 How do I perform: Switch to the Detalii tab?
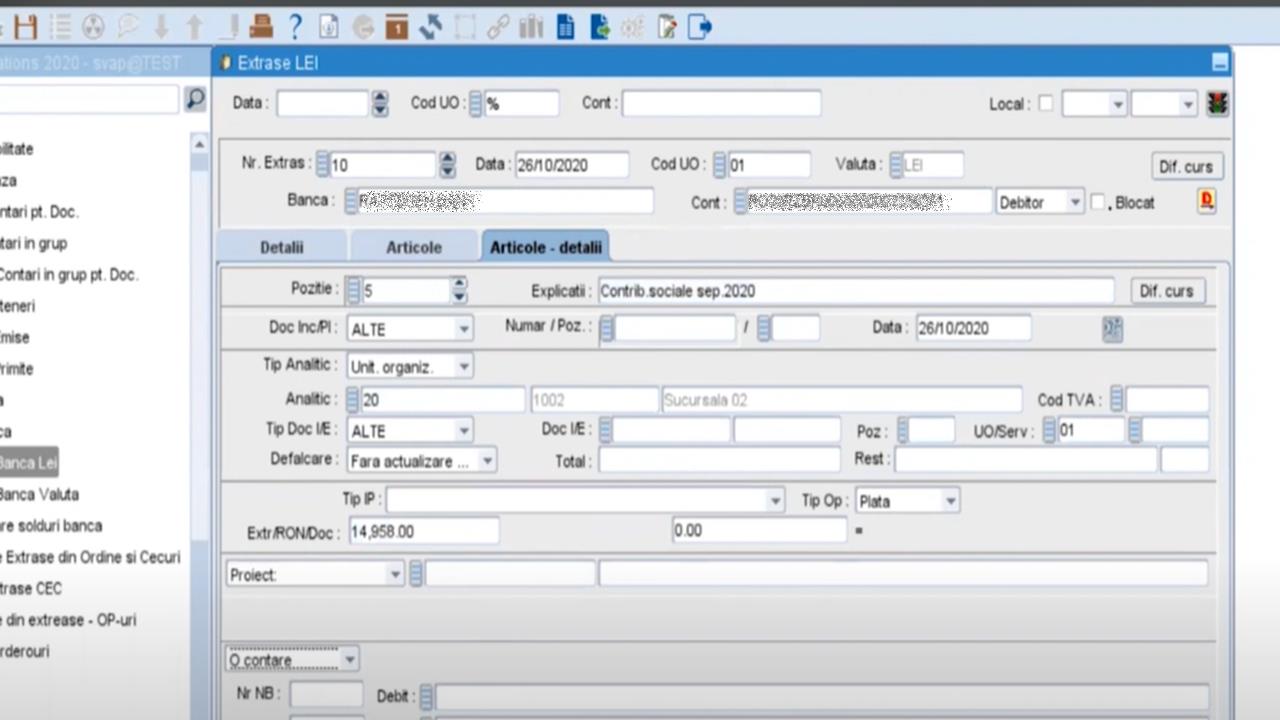(282, 247)
